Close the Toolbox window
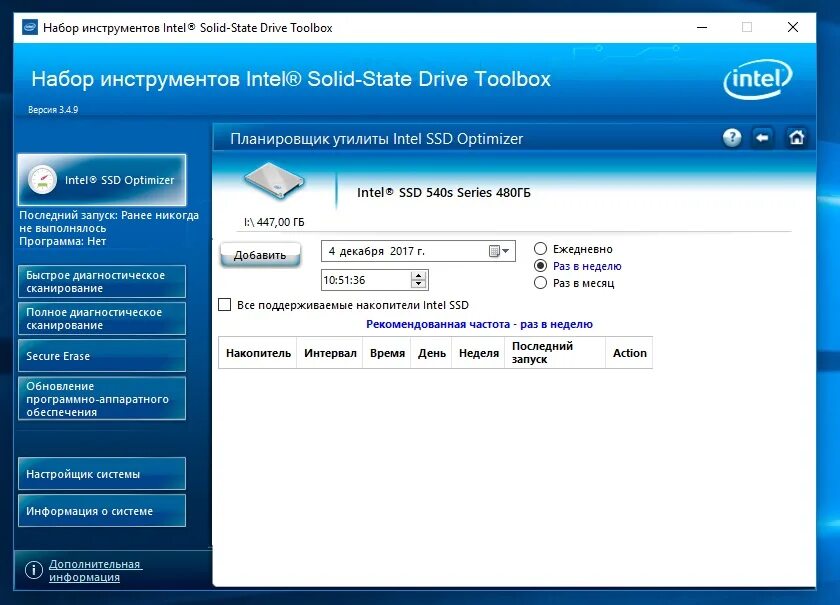Viewport: 840px width, 605px height. (x=793, y=27)
